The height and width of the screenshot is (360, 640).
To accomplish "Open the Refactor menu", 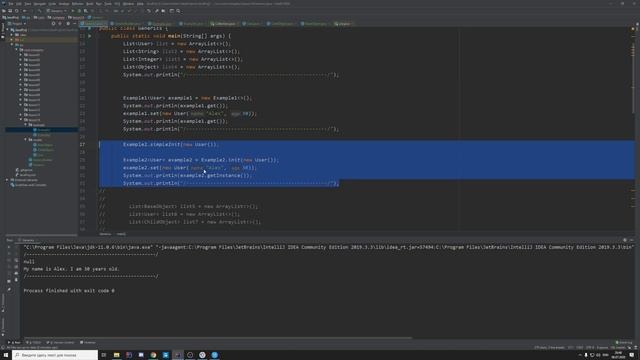I will 78,4.
